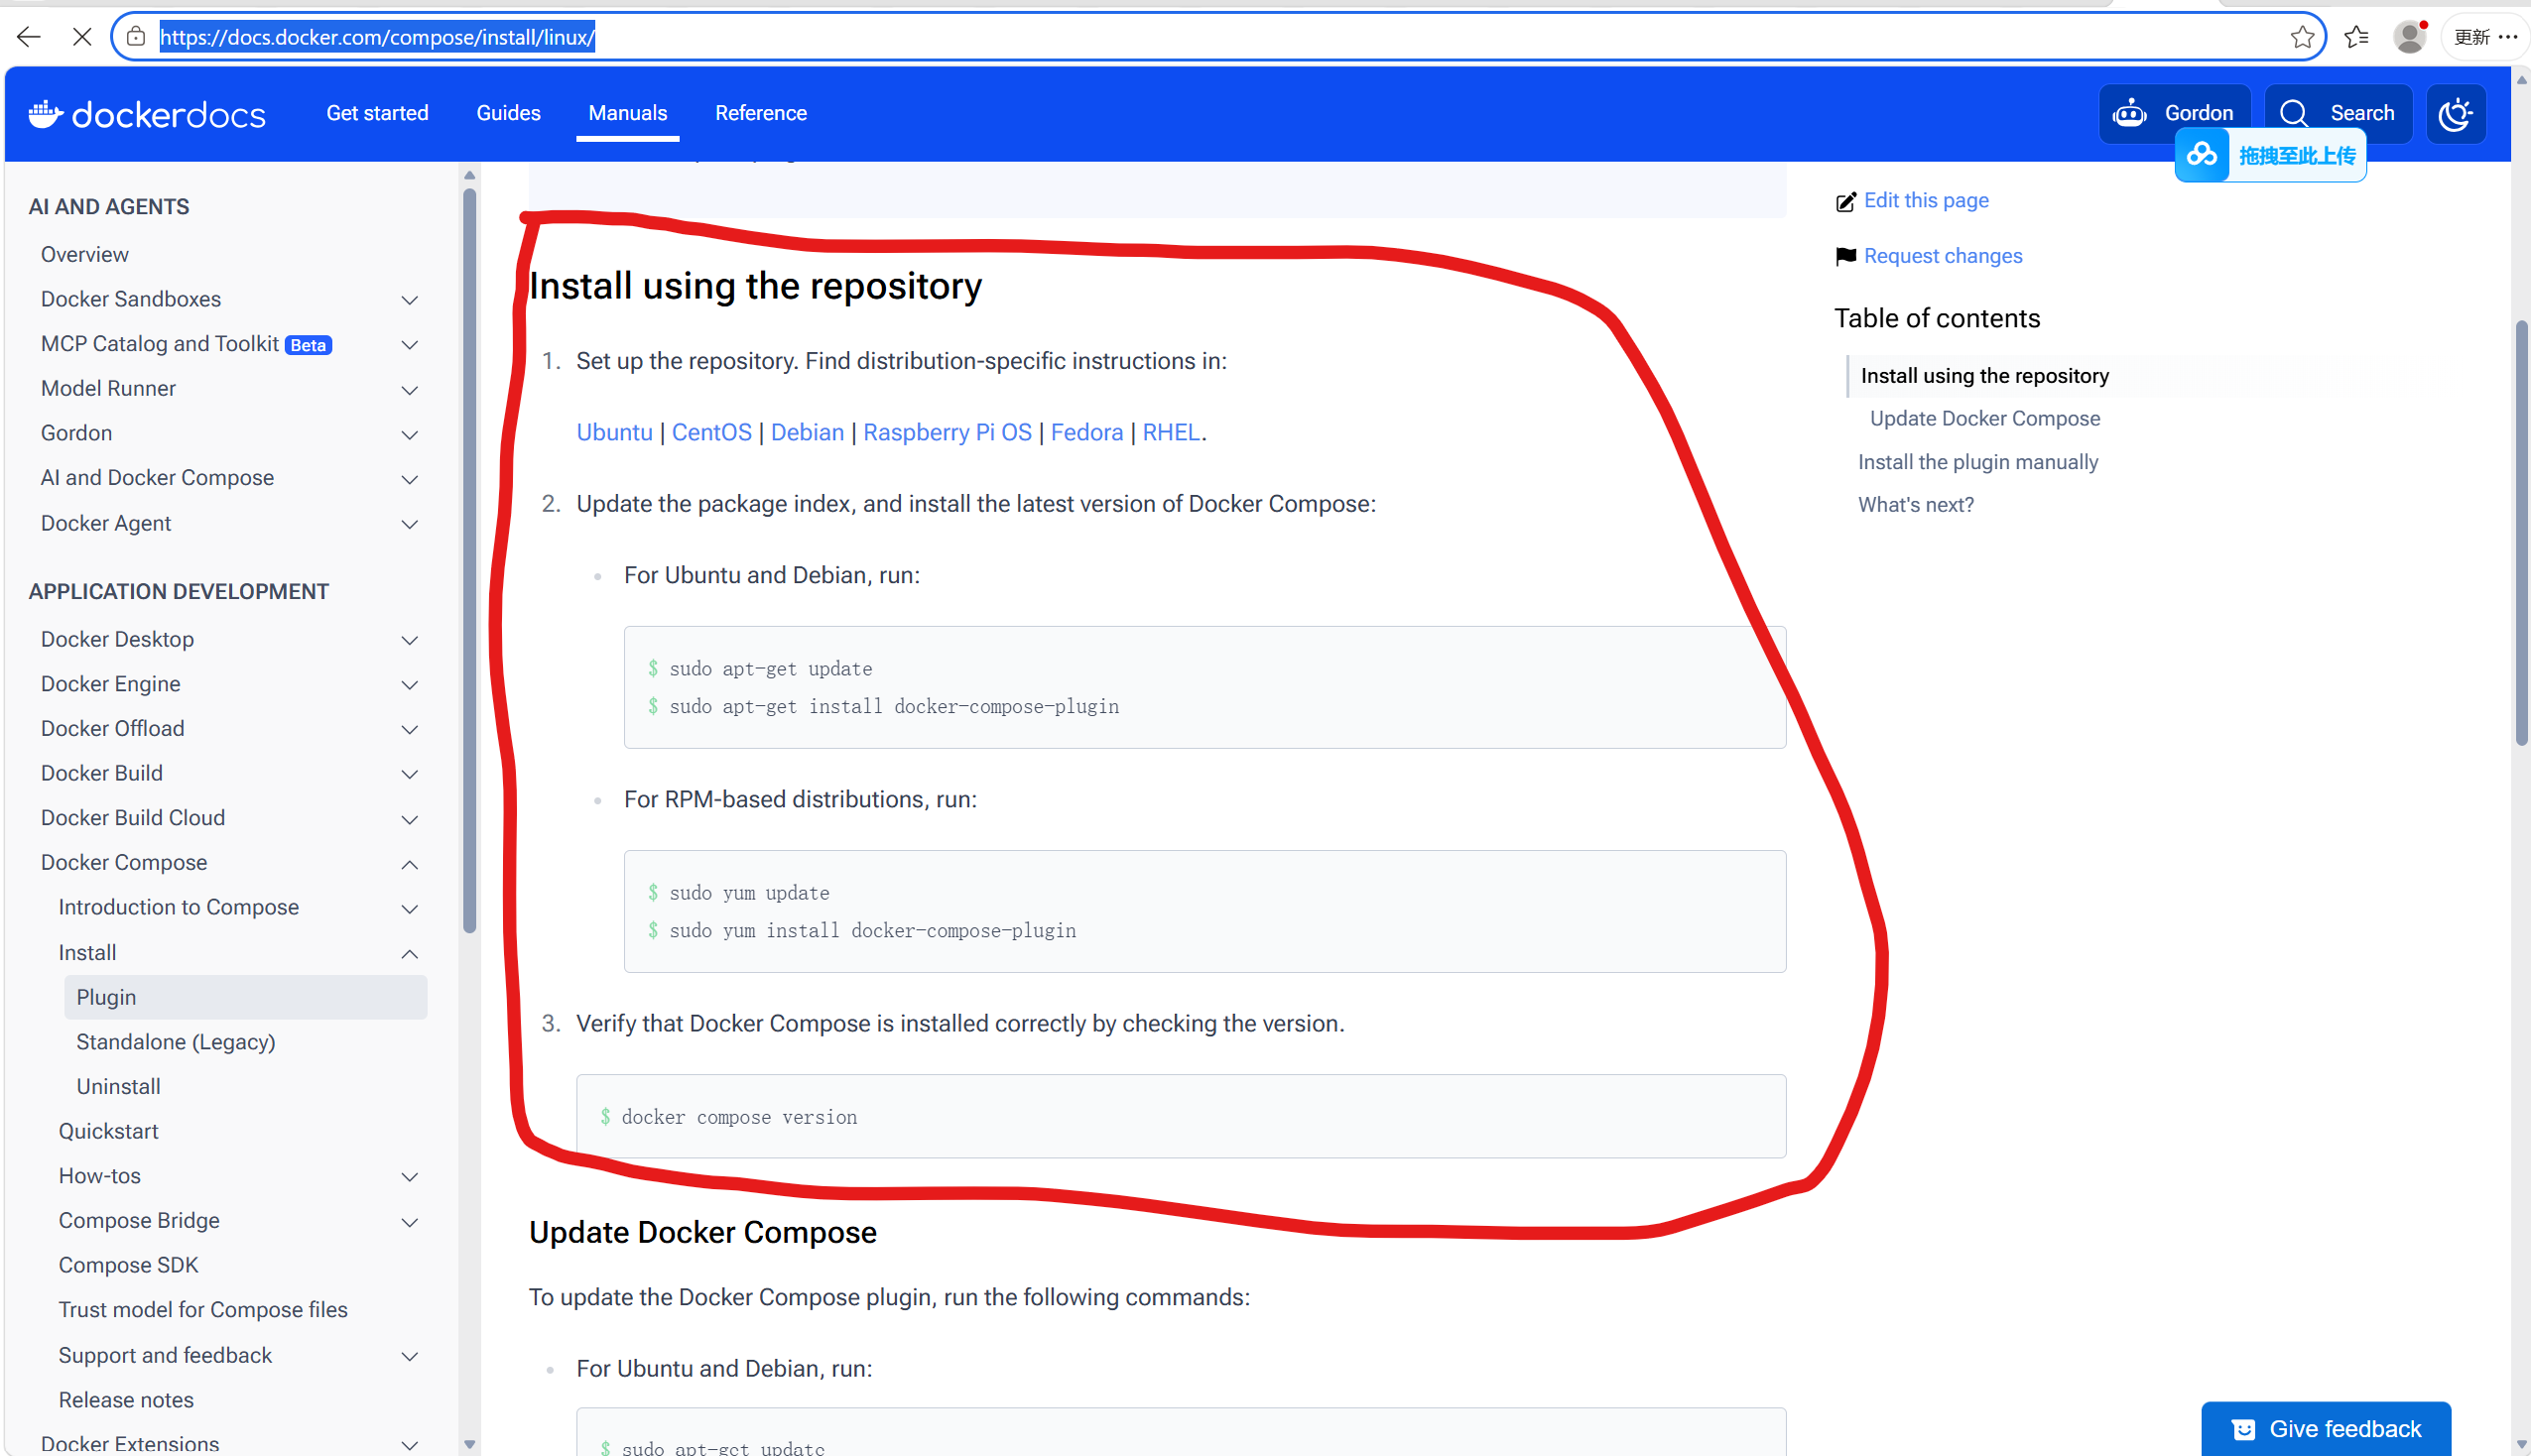Collapse the Install section chevron
This screenshot has width=2531, height=1456.
pos(409,955)
